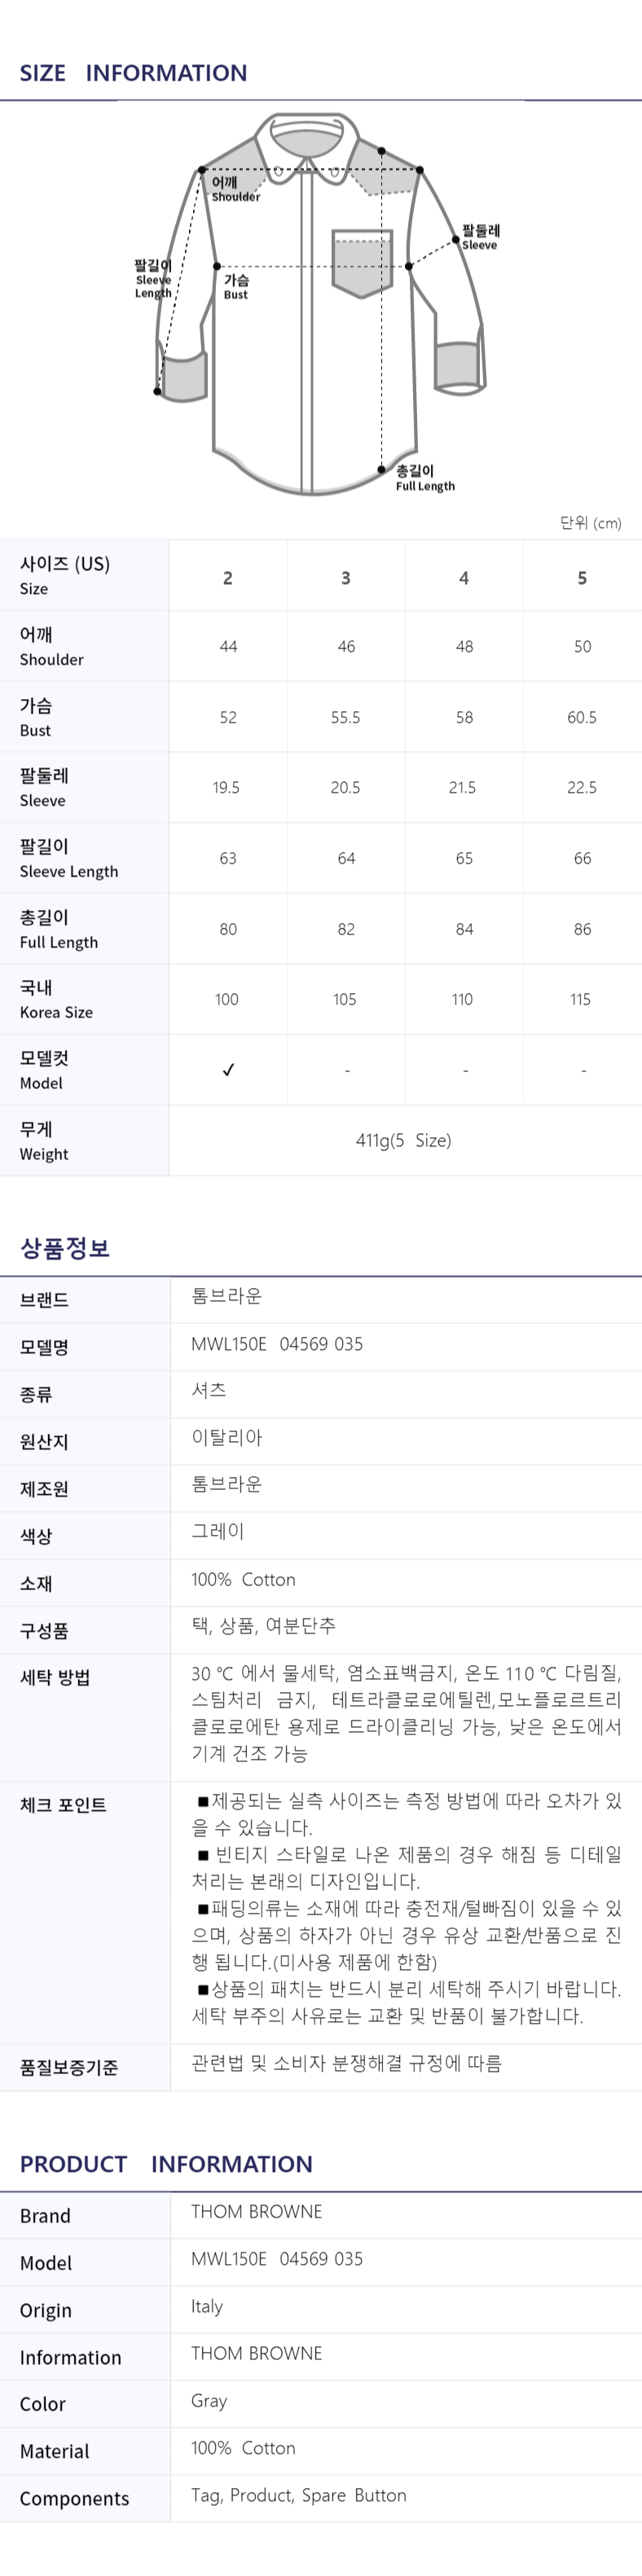Click the SIZE INFORMATION heading
This screenshot has width=642, height=2576.
click(x=133, y=73)
